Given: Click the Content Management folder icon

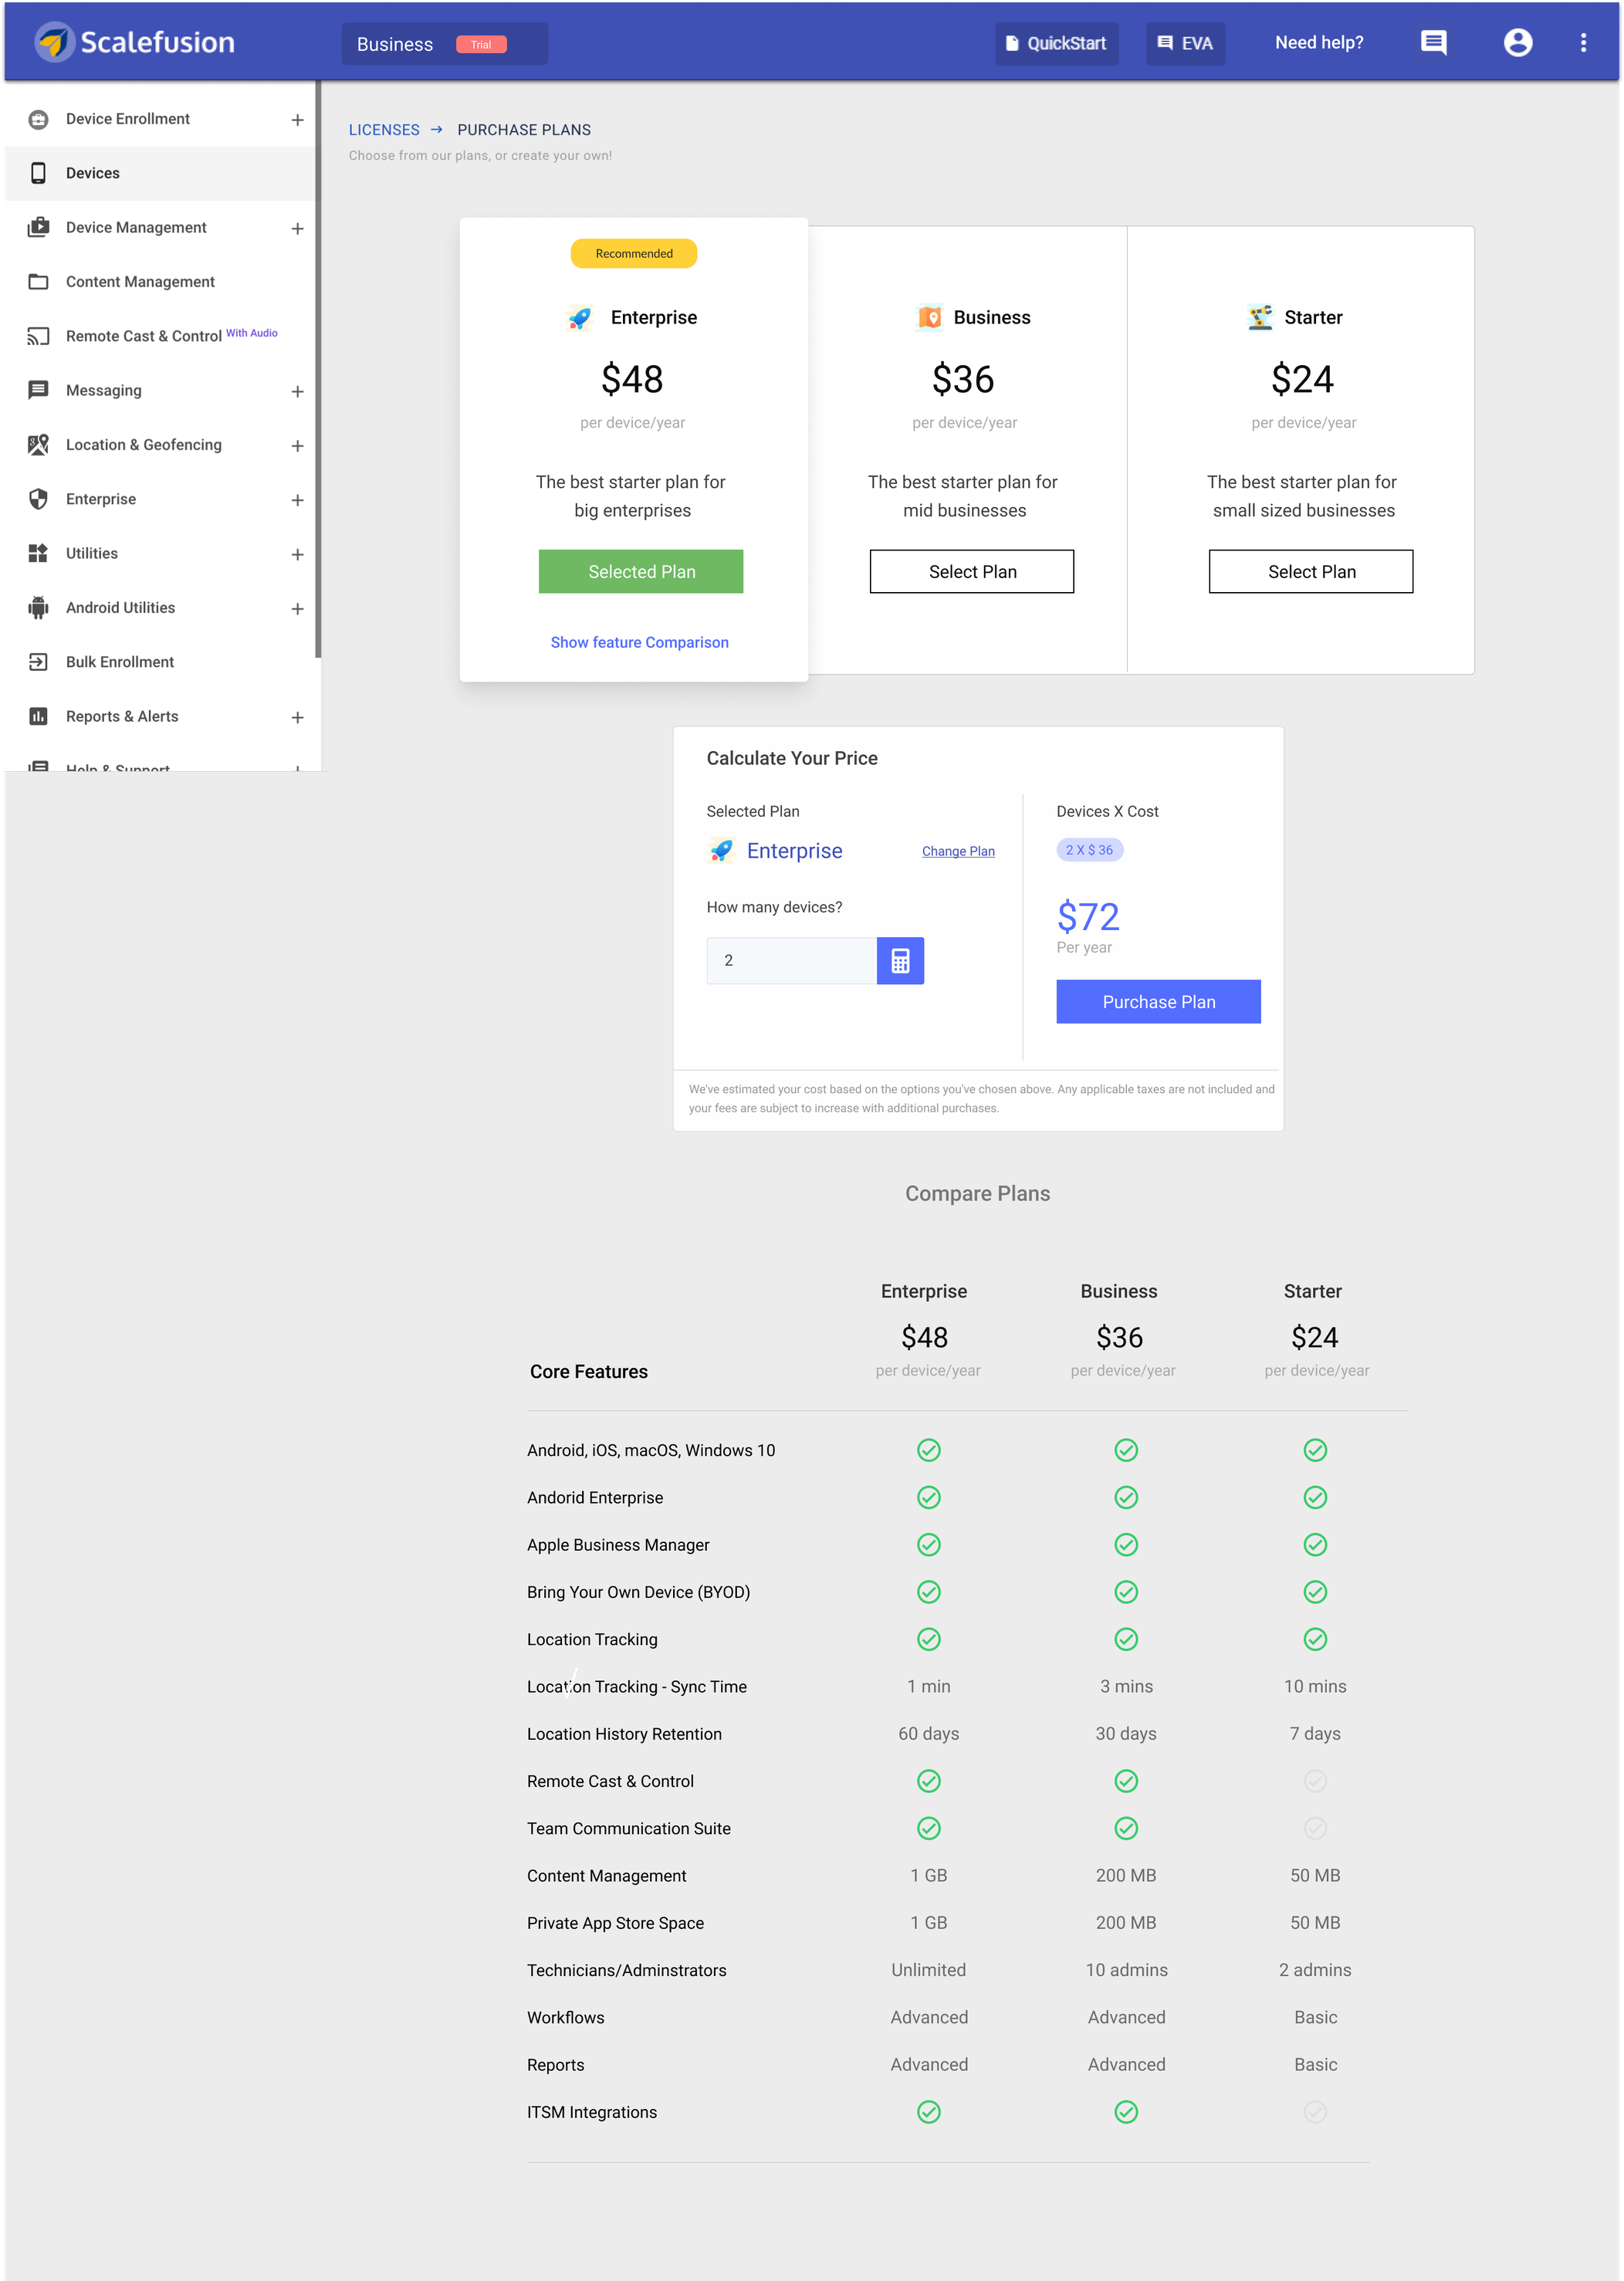Looking at the screenshot, I should (38, 282).
